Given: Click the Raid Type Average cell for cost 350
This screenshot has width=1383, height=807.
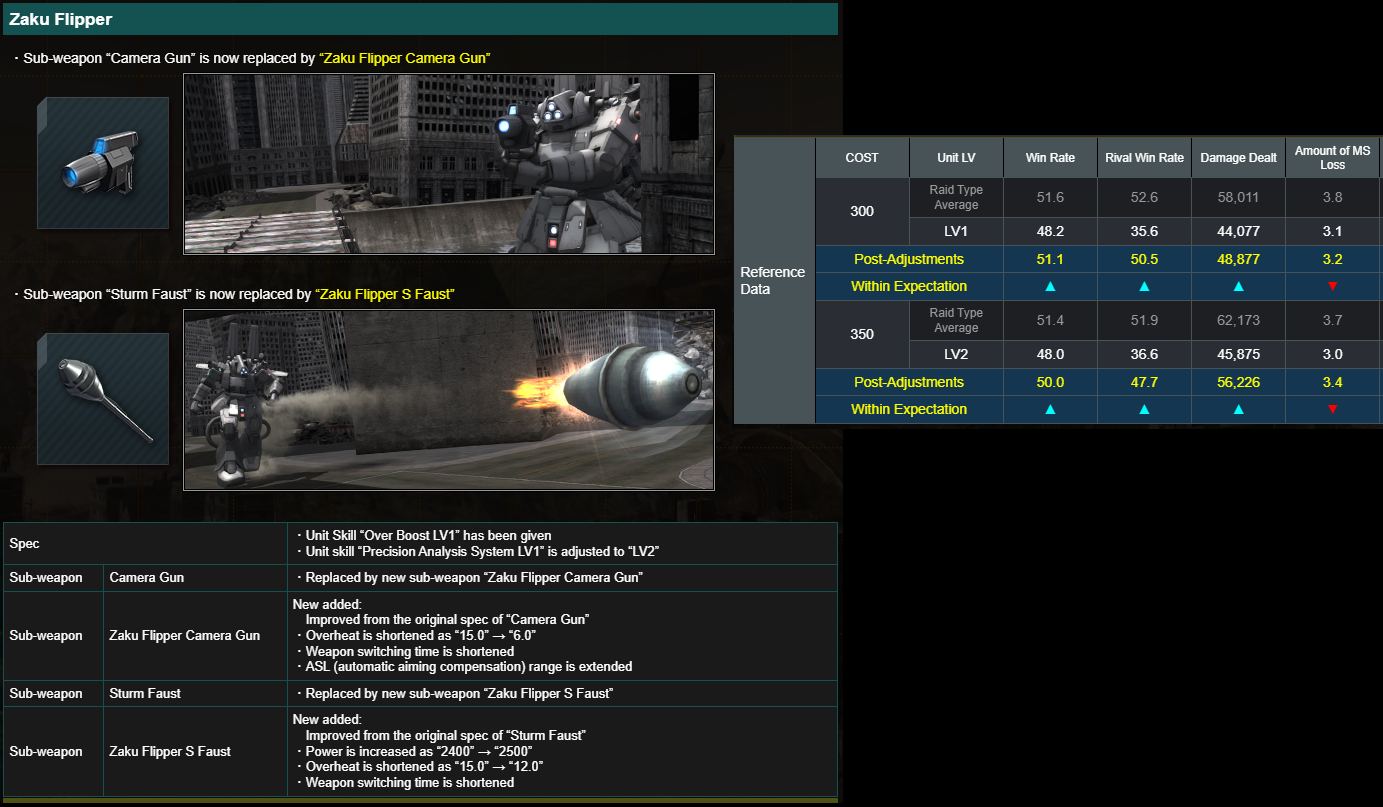Looking at the screenshot, I should pos(956,321).
